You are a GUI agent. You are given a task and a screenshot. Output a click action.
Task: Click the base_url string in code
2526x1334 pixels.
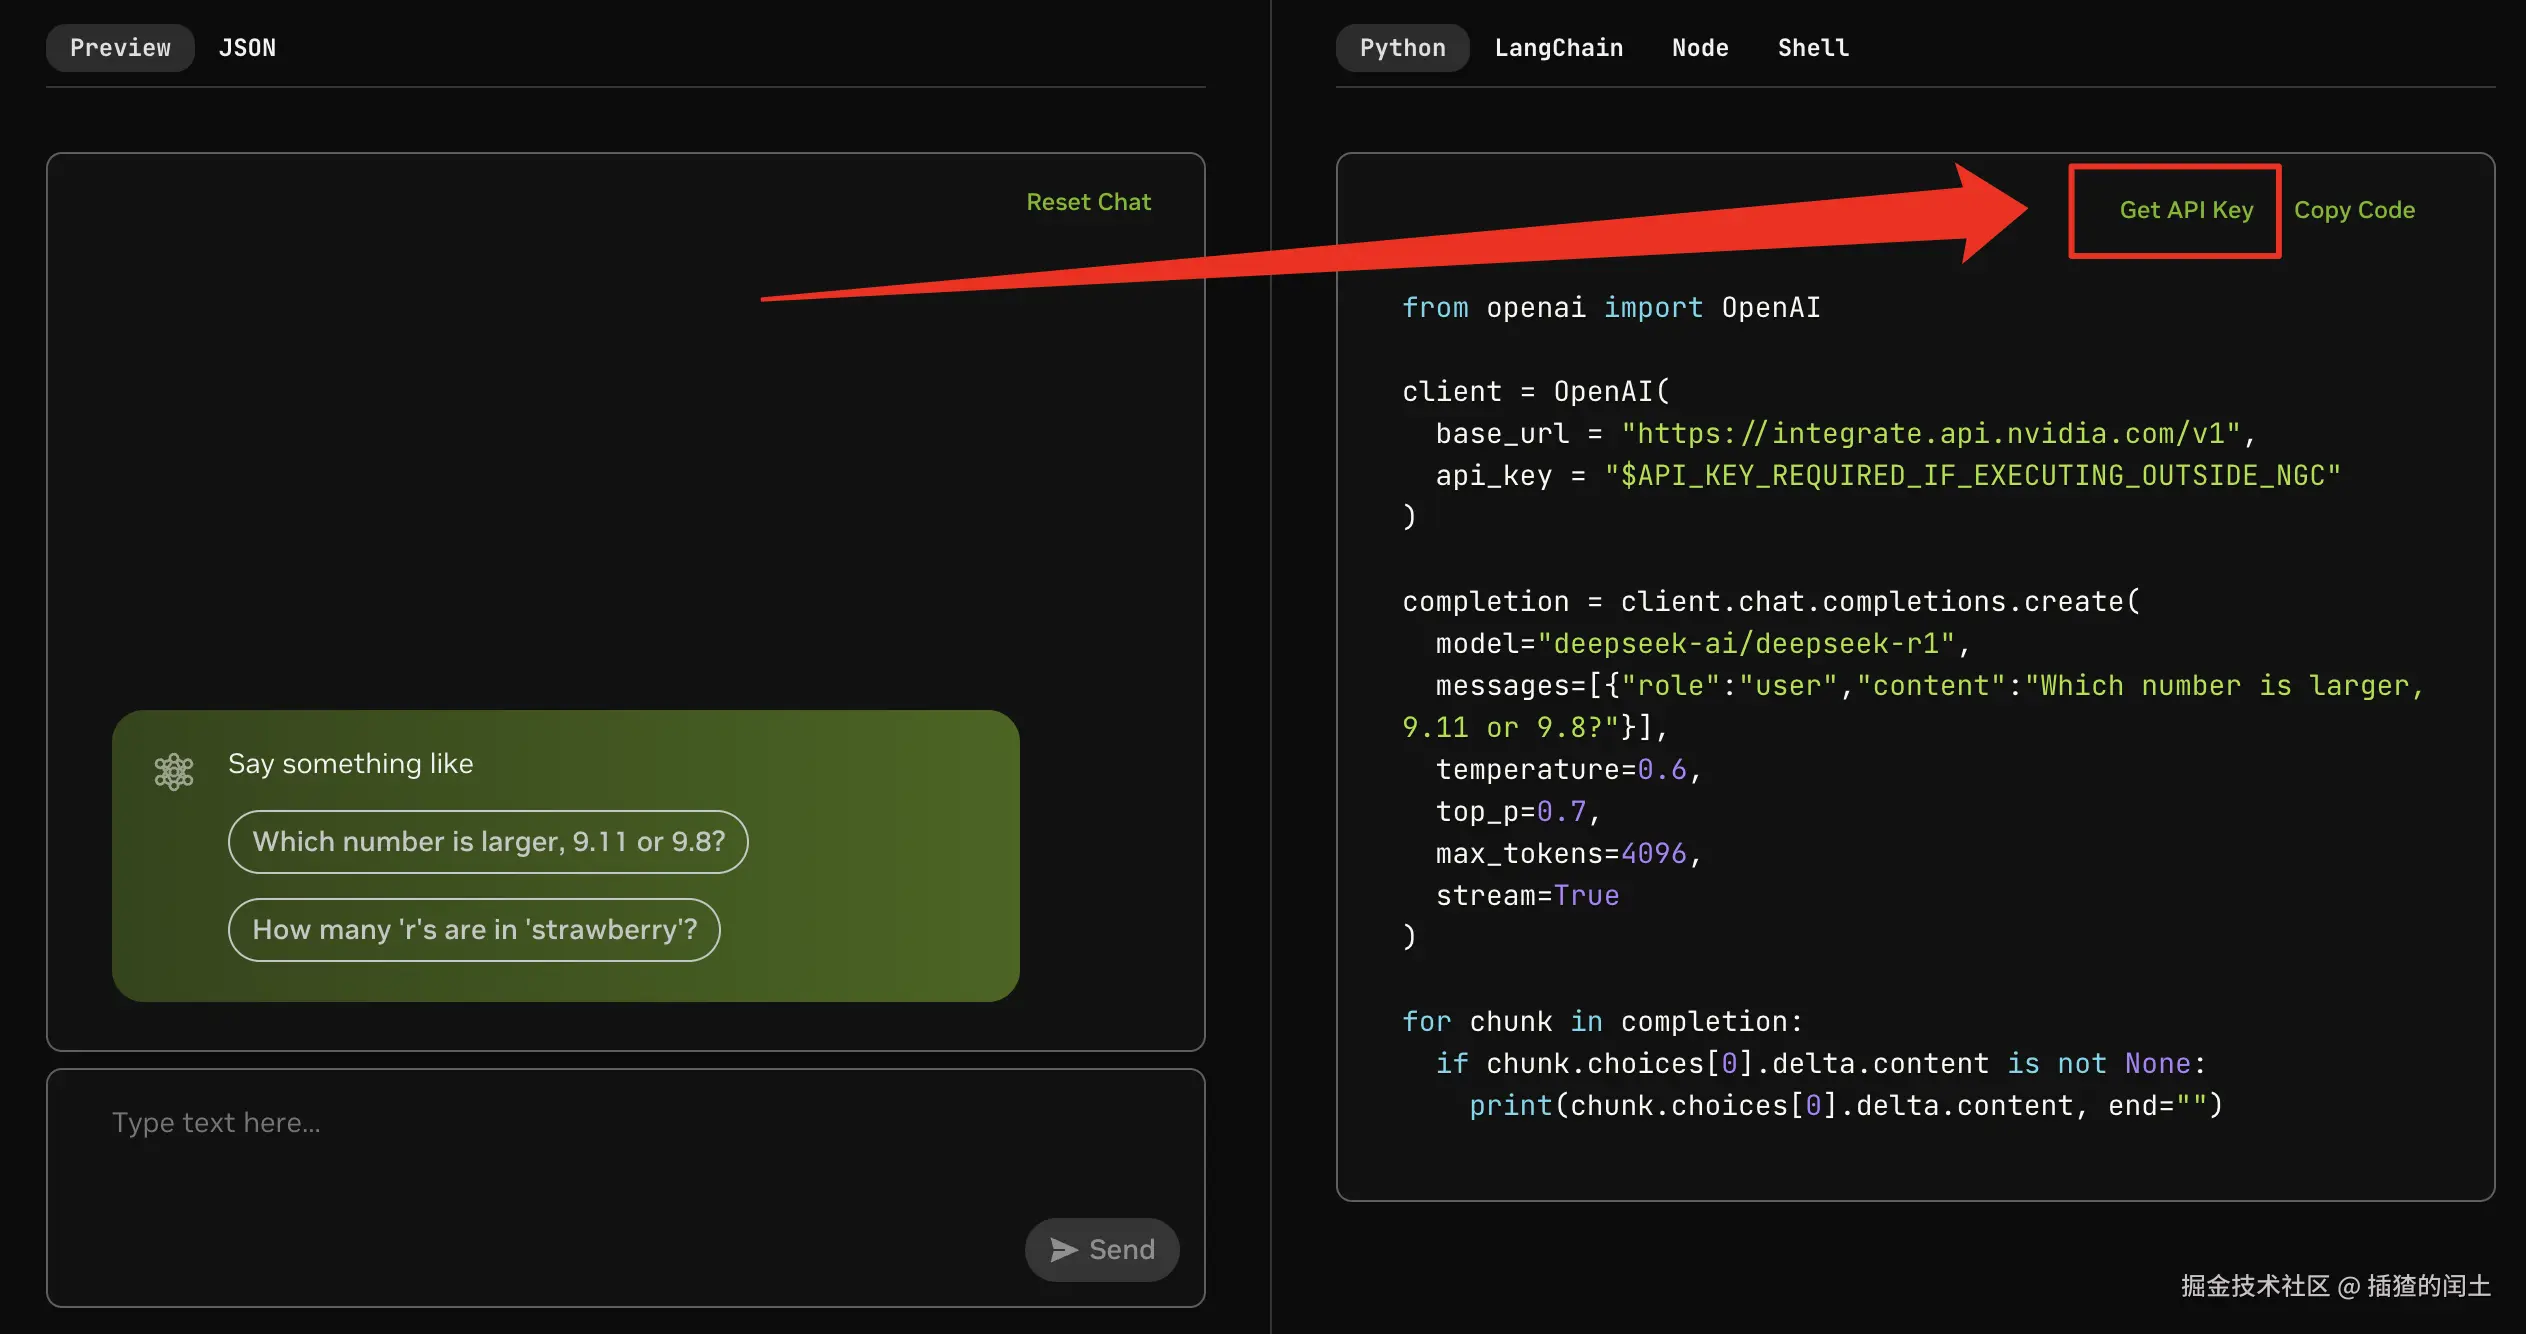pyautogui.click(x=1930, y=434)
